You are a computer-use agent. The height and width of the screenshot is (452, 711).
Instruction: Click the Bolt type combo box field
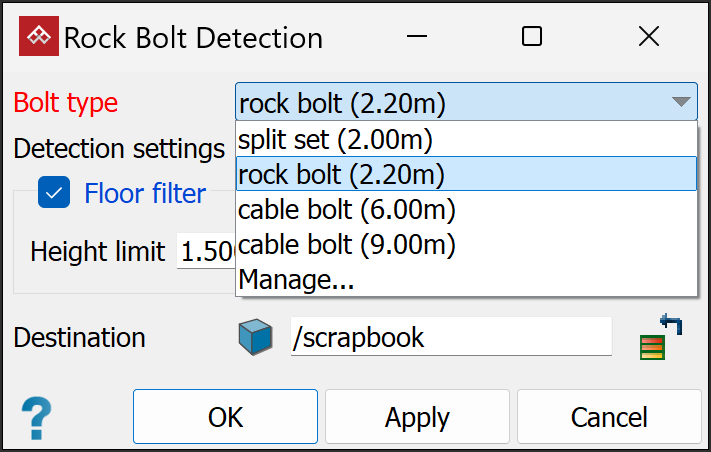pyautogui.click(x=450, y=102)
